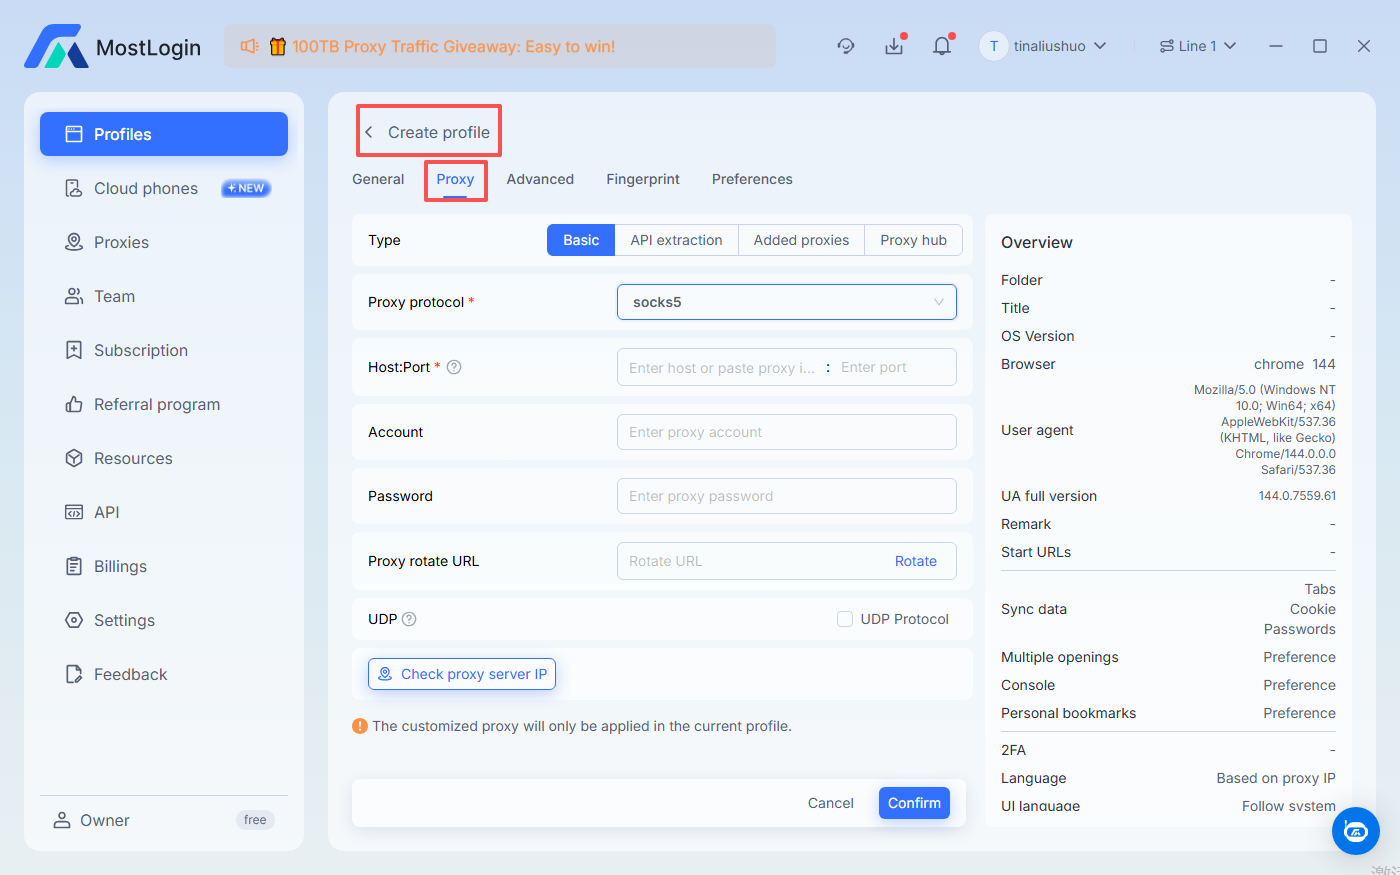Click the Host:Port help question icon

(454, 367)
